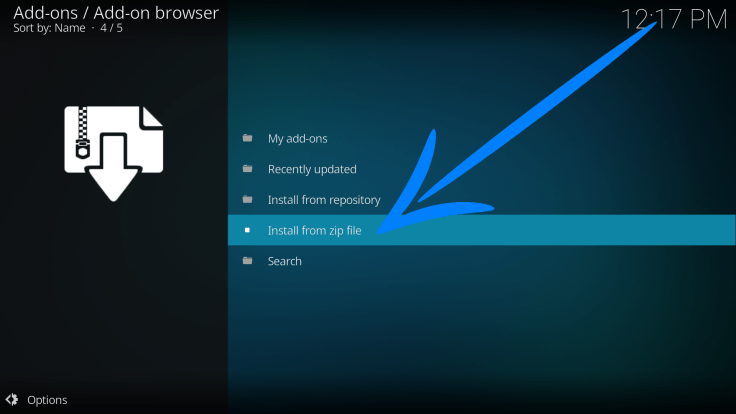Open the Options menu label
Screen dimensions: 736x414
tap(47, 400)
